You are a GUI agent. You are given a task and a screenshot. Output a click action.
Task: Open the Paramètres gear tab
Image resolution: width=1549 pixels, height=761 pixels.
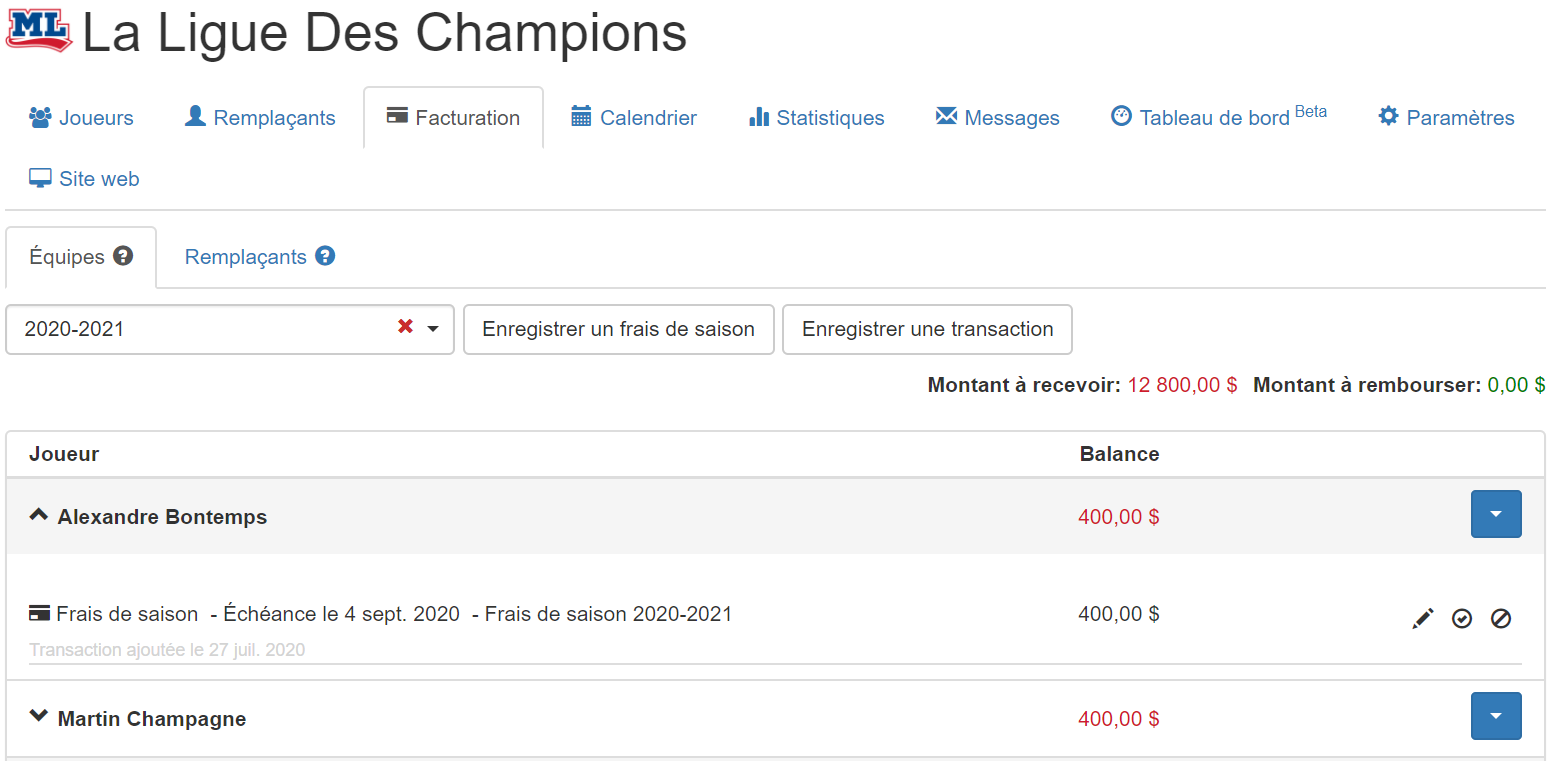pyautogui.click(x=1446, y=118)
